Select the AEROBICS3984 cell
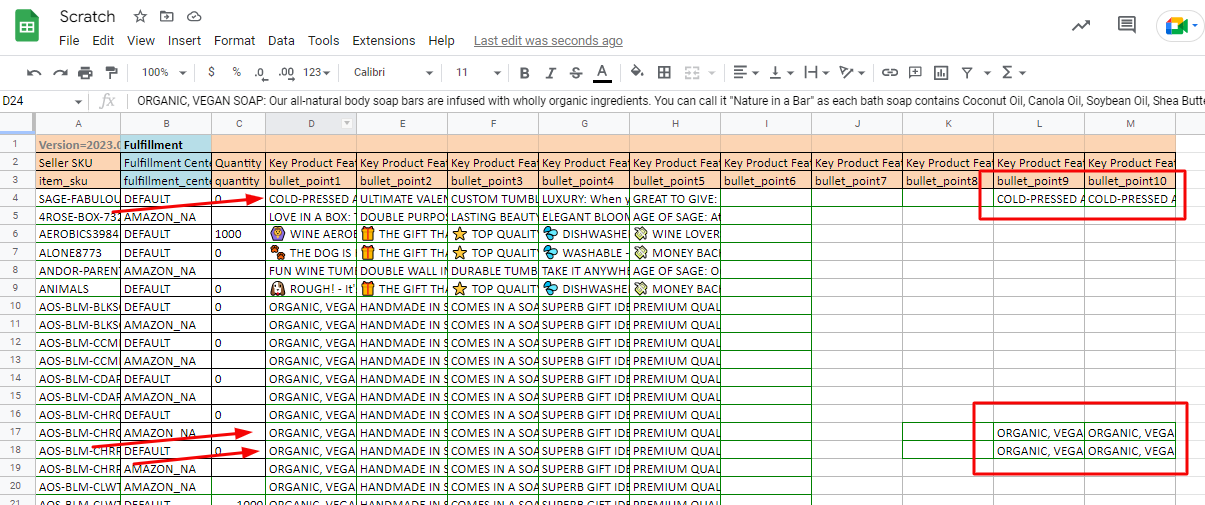The image size is (1205, 505). point(78,235)
